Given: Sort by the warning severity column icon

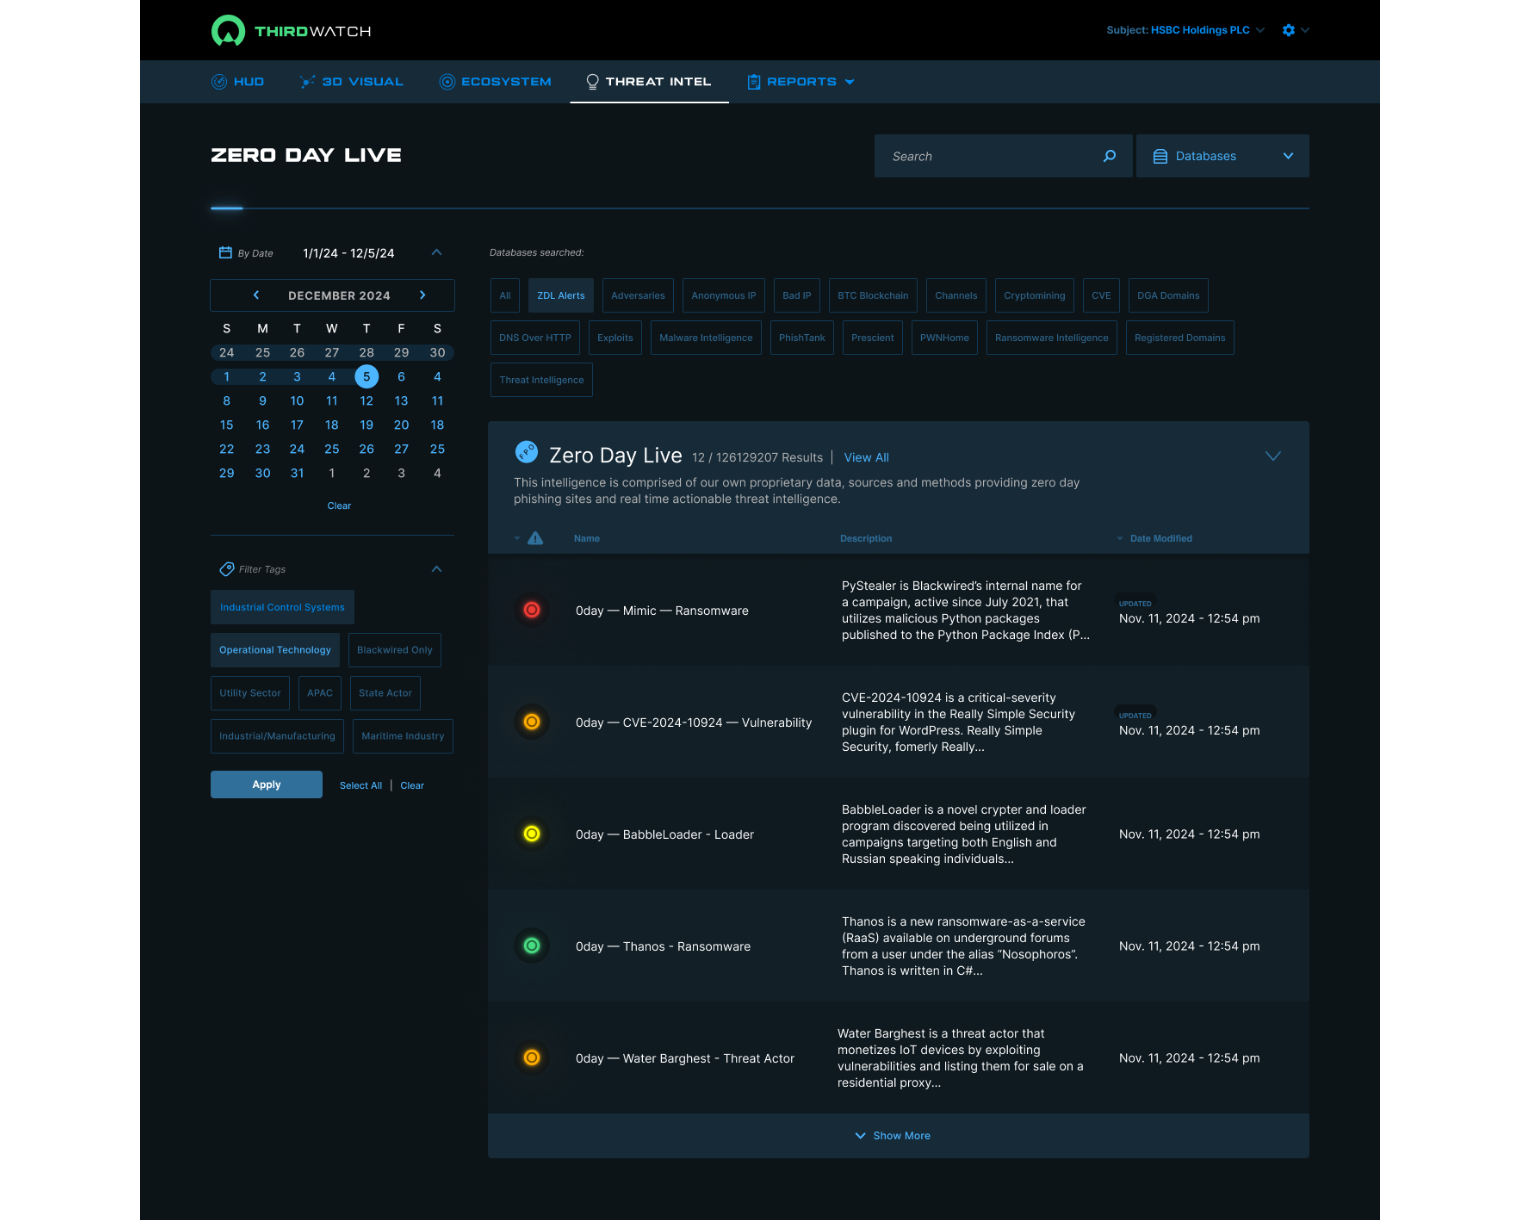Looking at the screenshot, I should [x=535, y=538].
